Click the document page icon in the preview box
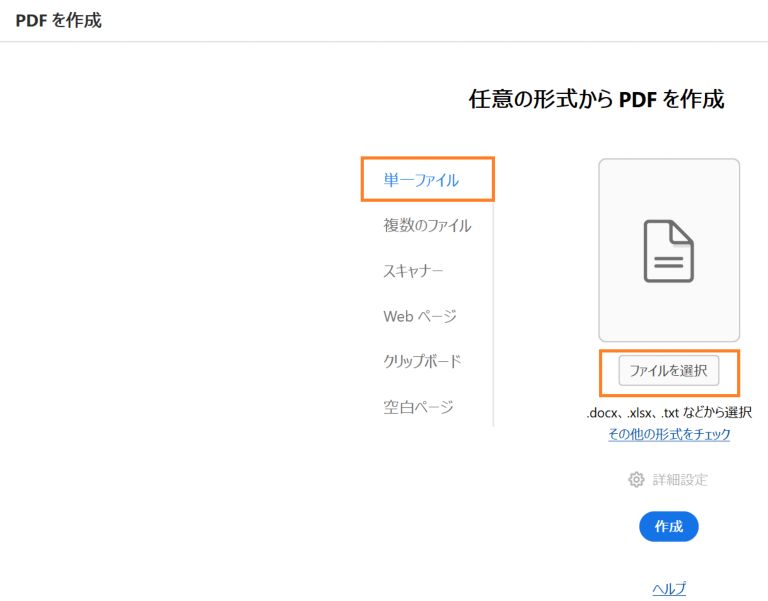Viewport: 768px width, 601px height. (x=669, y=251)
